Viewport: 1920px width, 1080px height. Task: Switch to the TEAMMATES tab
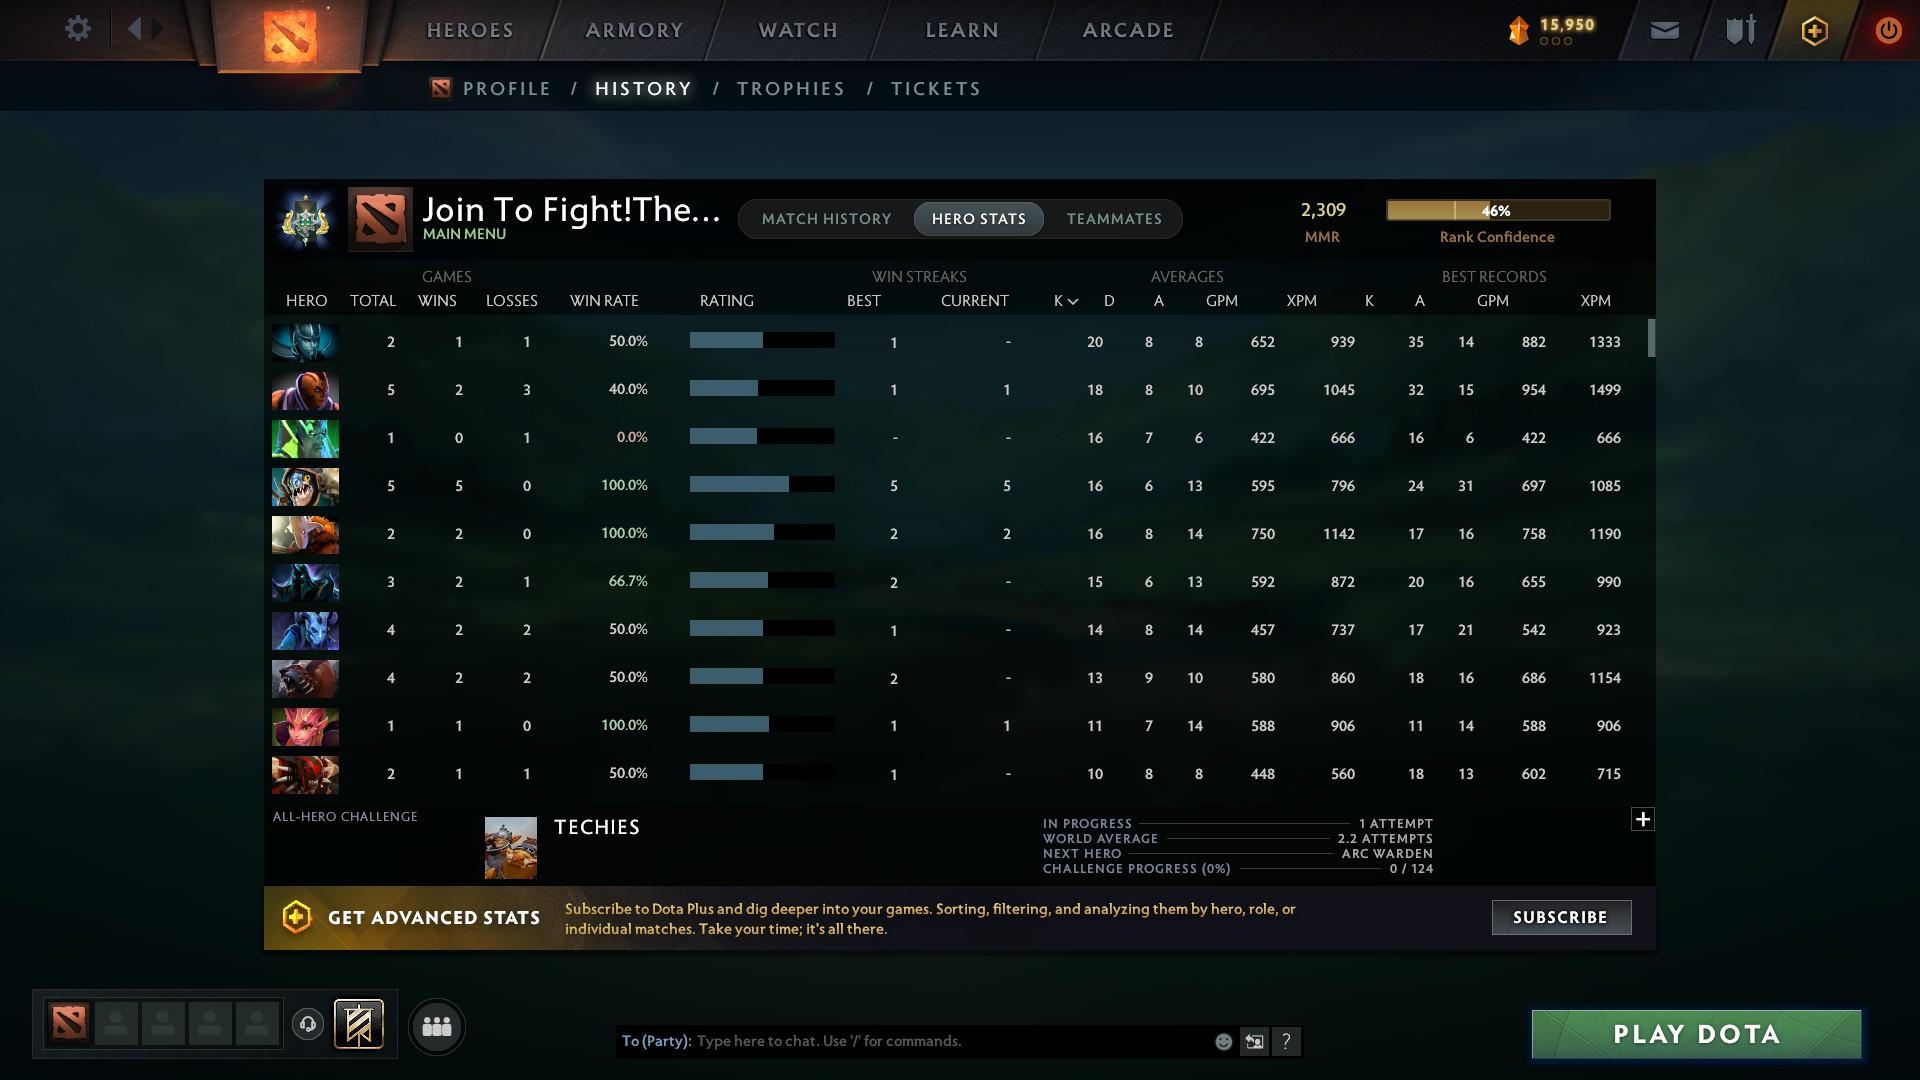1114,218
